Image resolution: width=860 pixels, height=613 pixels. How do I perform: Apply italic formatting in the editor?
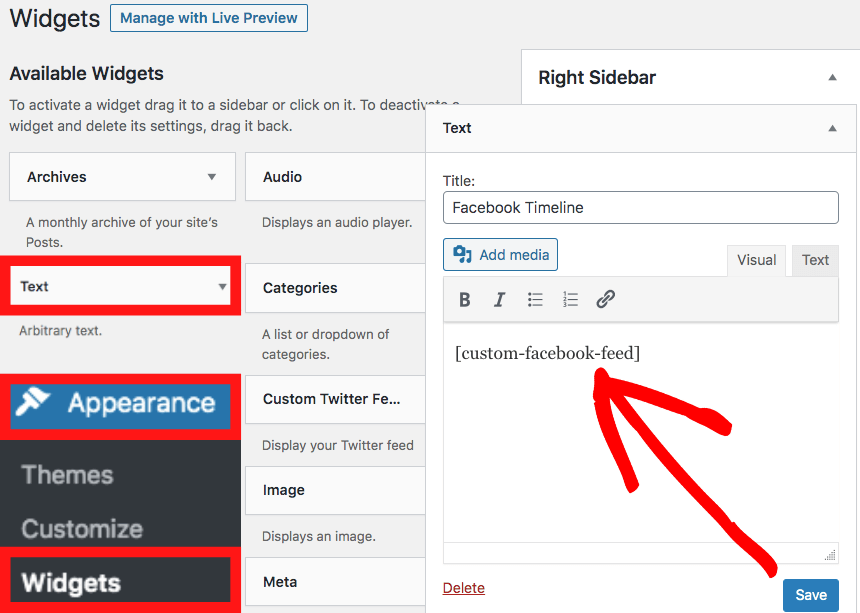click(x=499, y=299)
